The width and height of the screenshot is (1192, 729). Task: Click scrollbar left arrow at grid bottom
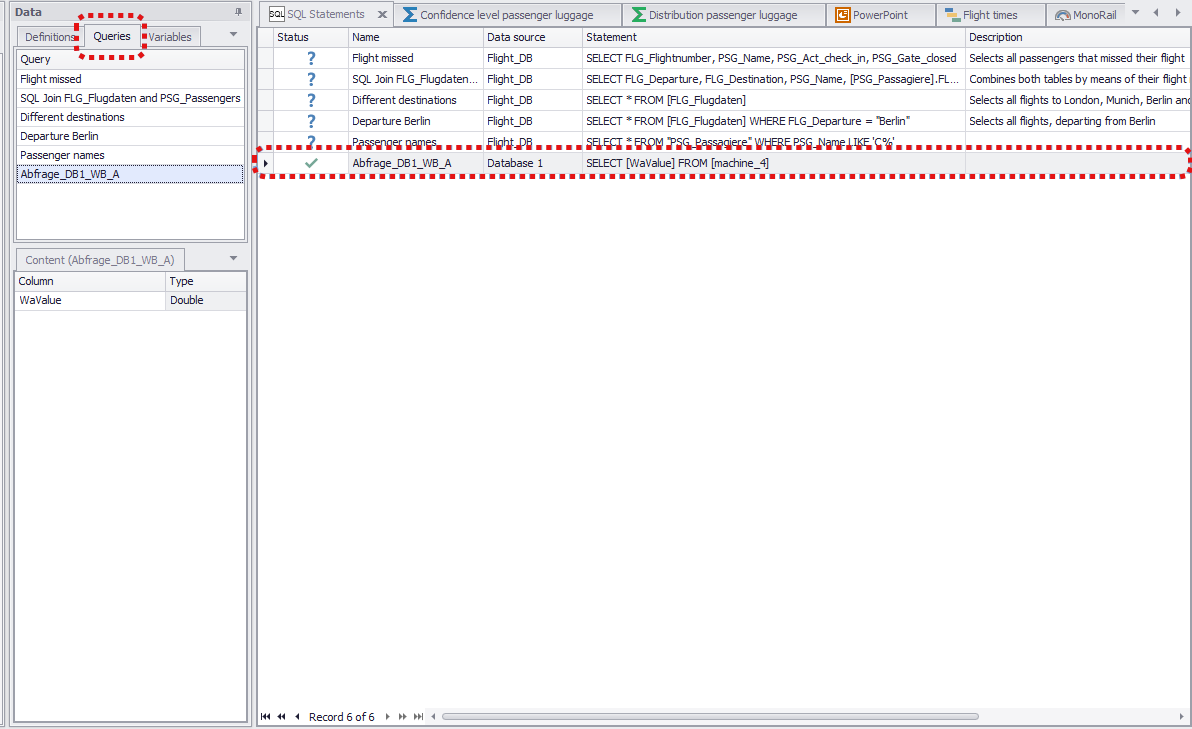[433, 716]
